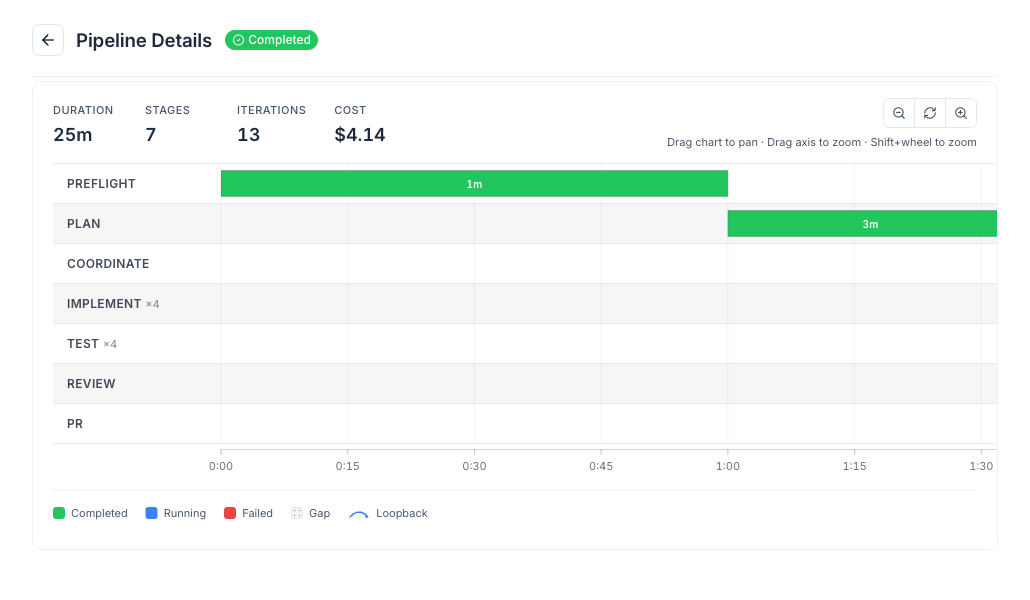Select the green PLAN 3m bar
Viewport: 1030px width, 600px height.
pos(862,224)
